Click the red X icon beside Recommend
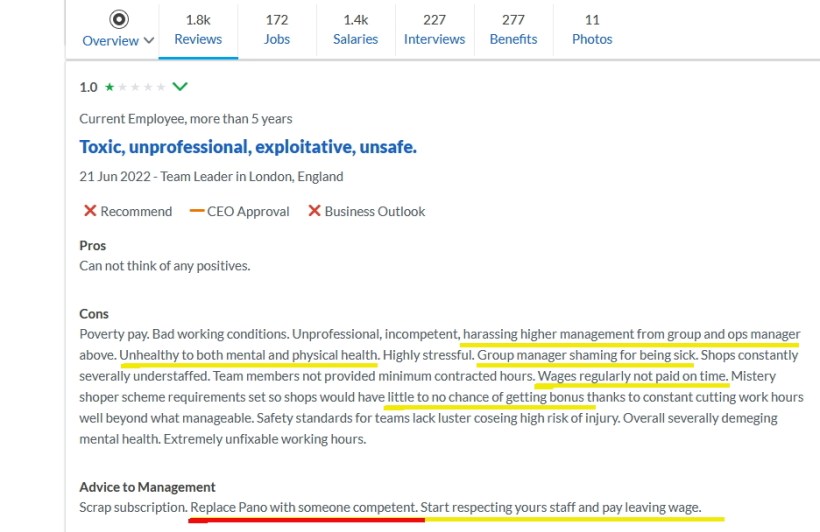820x532 pixels. (90, 211)
